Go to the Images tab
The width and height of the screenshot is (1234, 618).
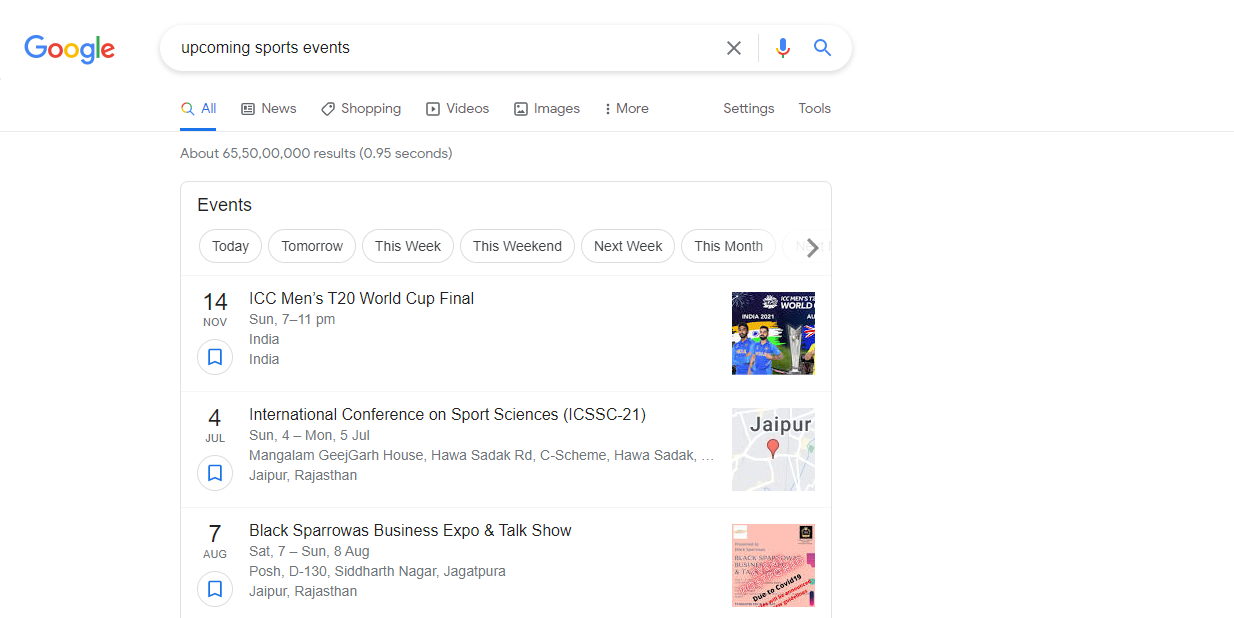tap(547, 108)
